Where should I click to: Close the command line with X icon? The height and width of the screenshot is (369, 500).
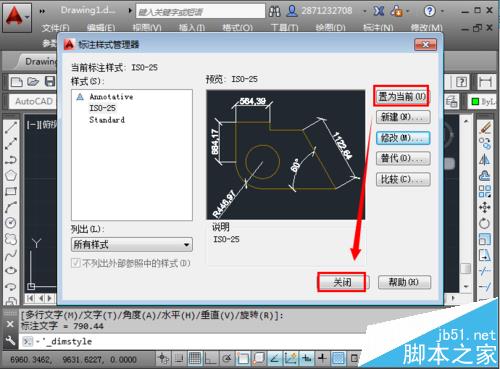point(10,324)
